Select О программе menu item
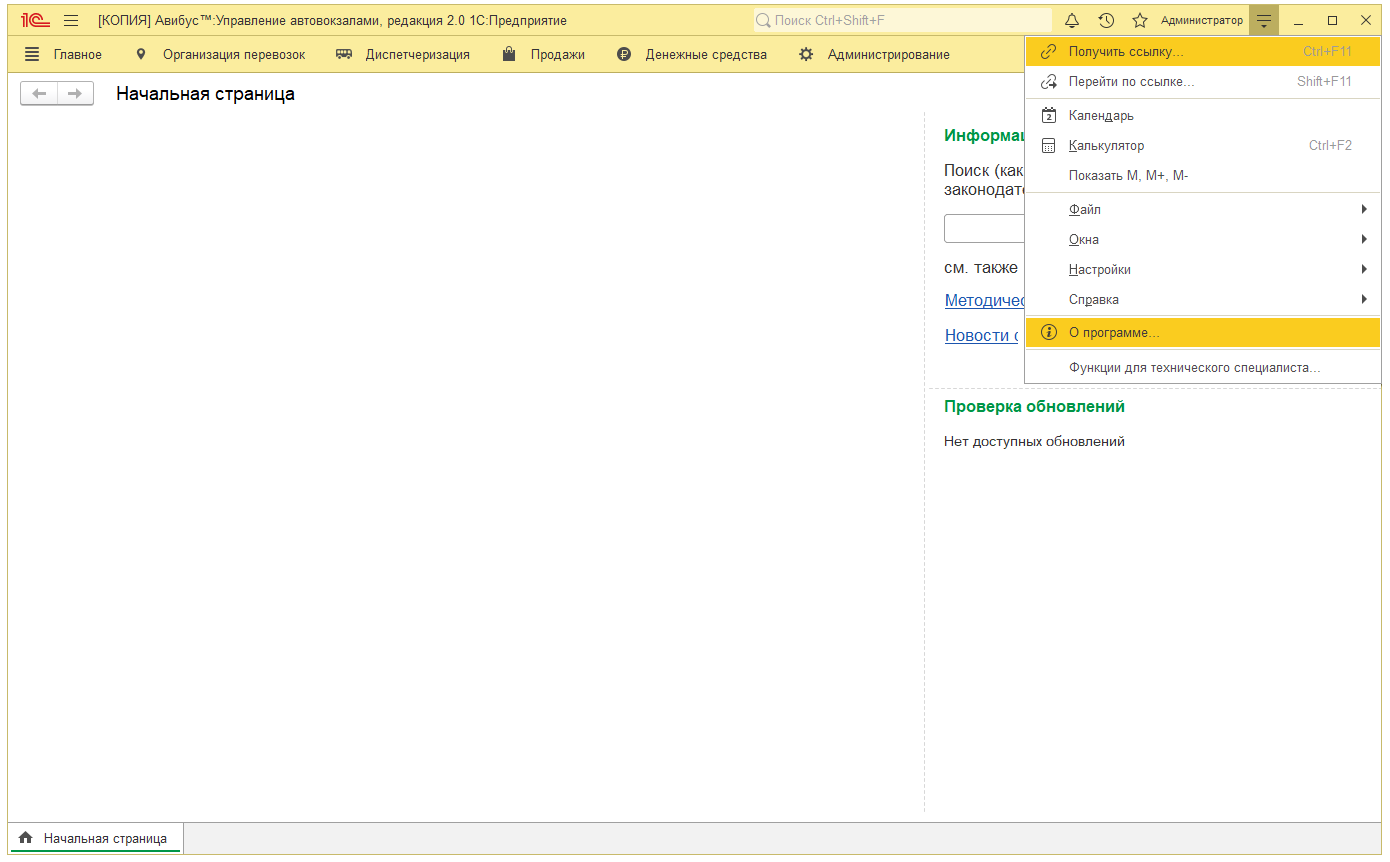The height and width of the screenshot is (862, 1390). [x=1114, y=332]
